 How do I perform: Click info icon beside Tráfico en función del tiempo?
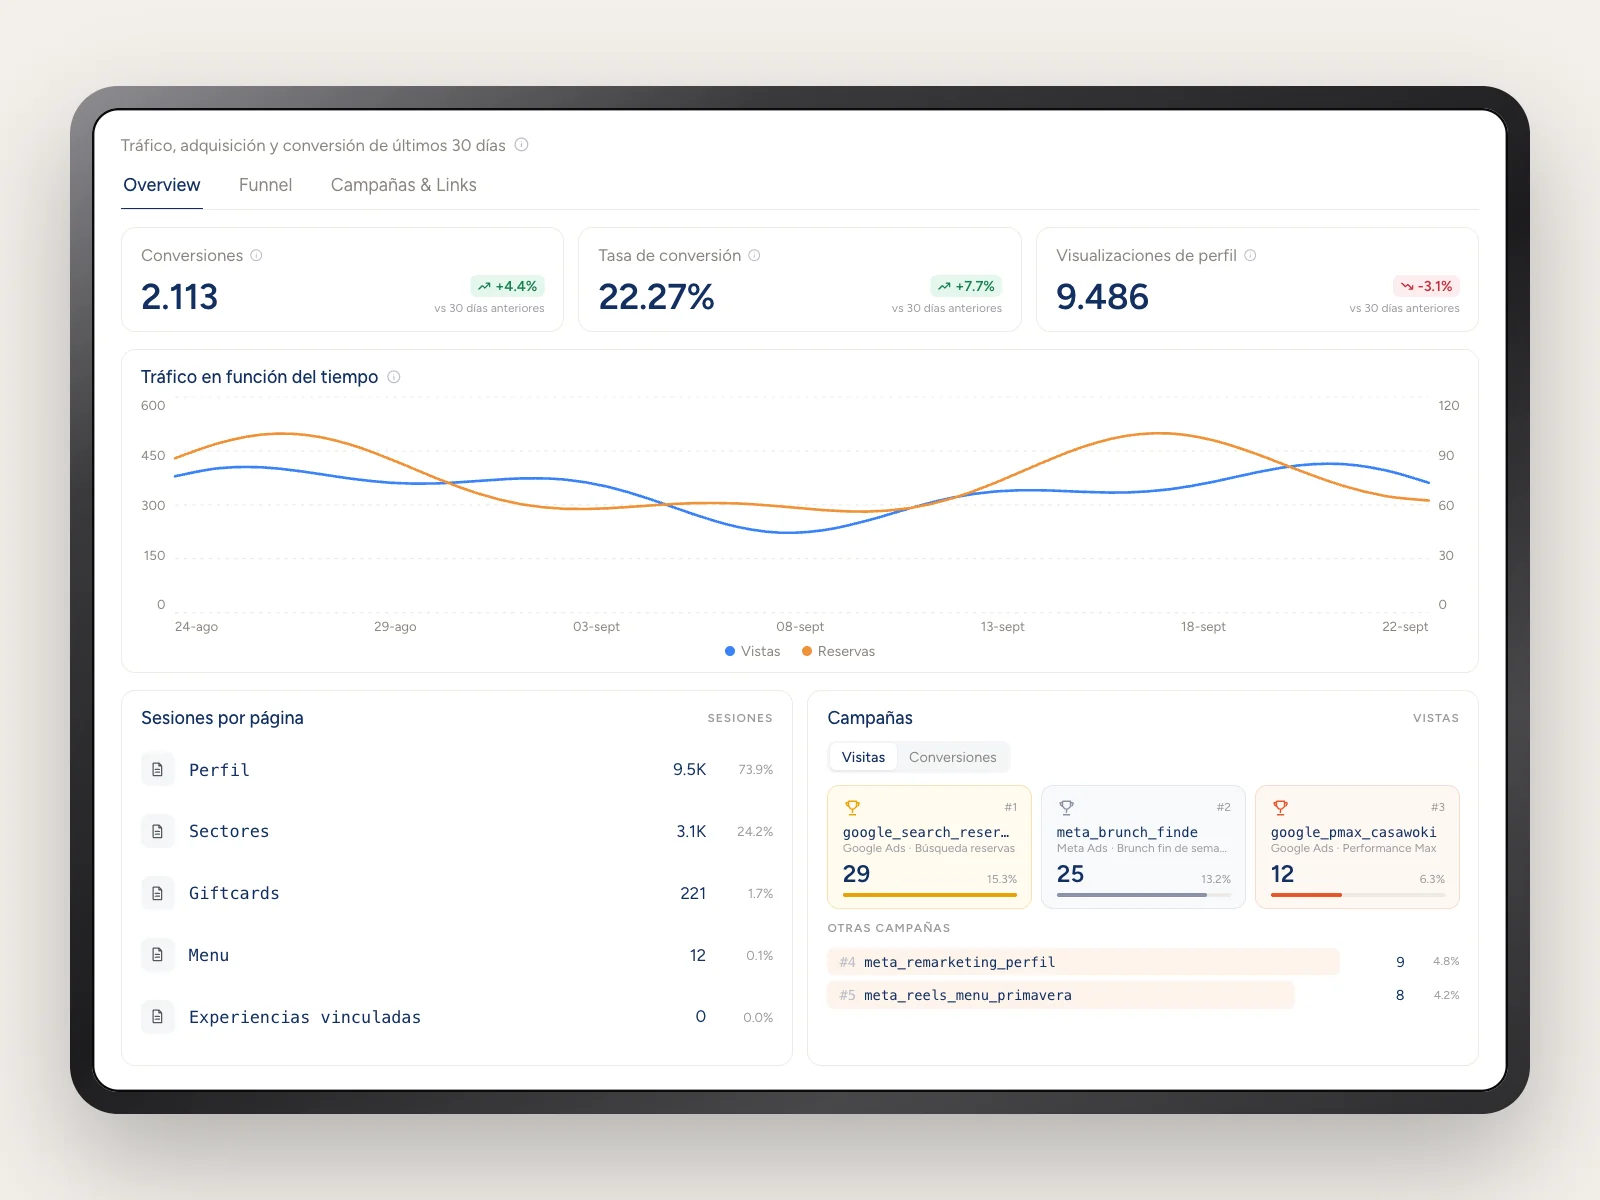click(x=394, y=377)
